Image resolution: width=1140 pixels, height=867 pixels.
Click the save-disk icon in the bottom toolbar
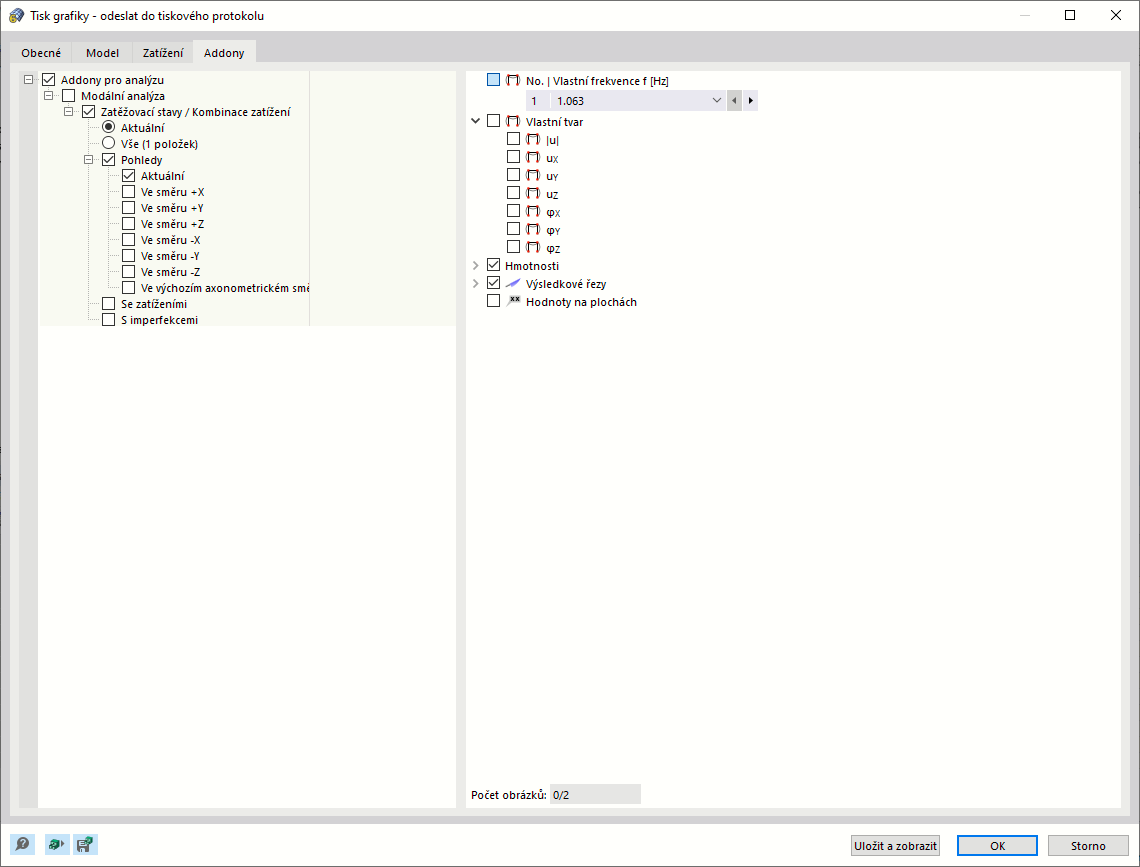(85, 844)
